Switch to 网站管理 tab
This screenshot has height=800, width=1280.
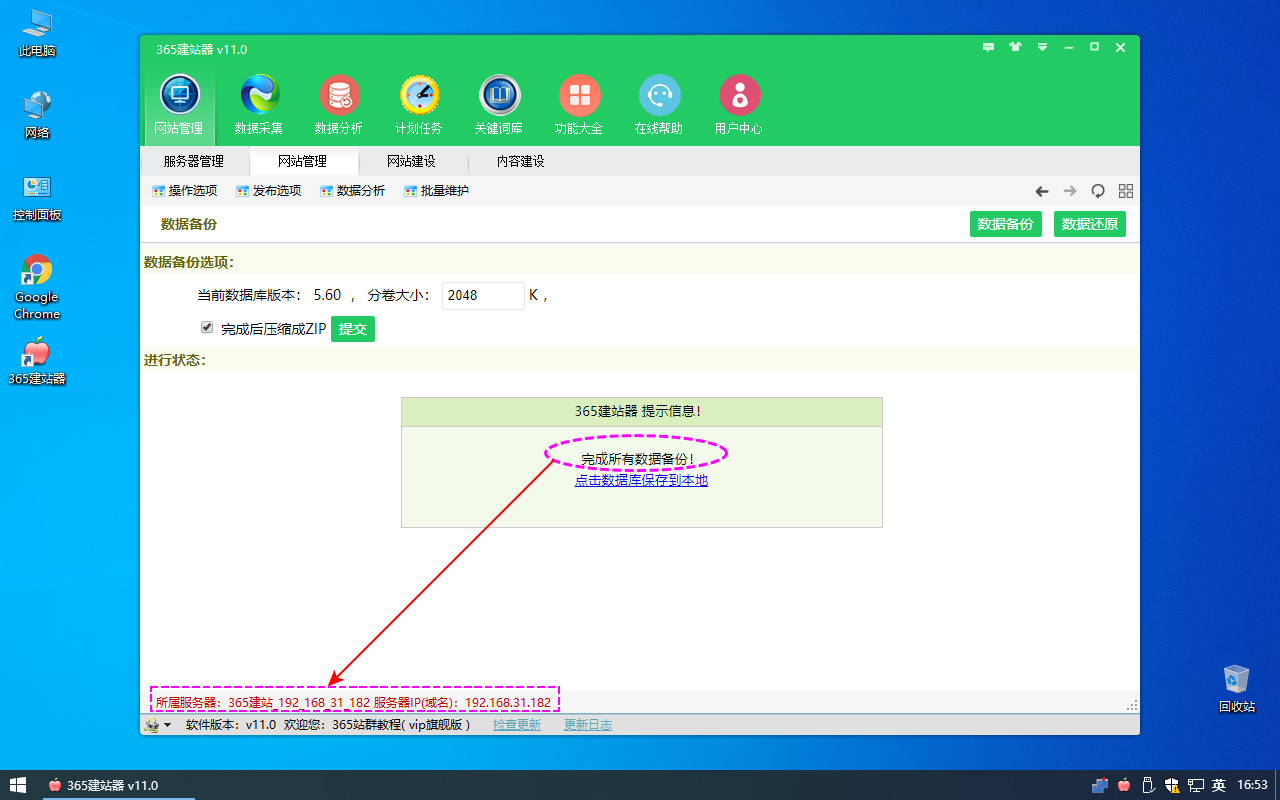tap(303, 161)
